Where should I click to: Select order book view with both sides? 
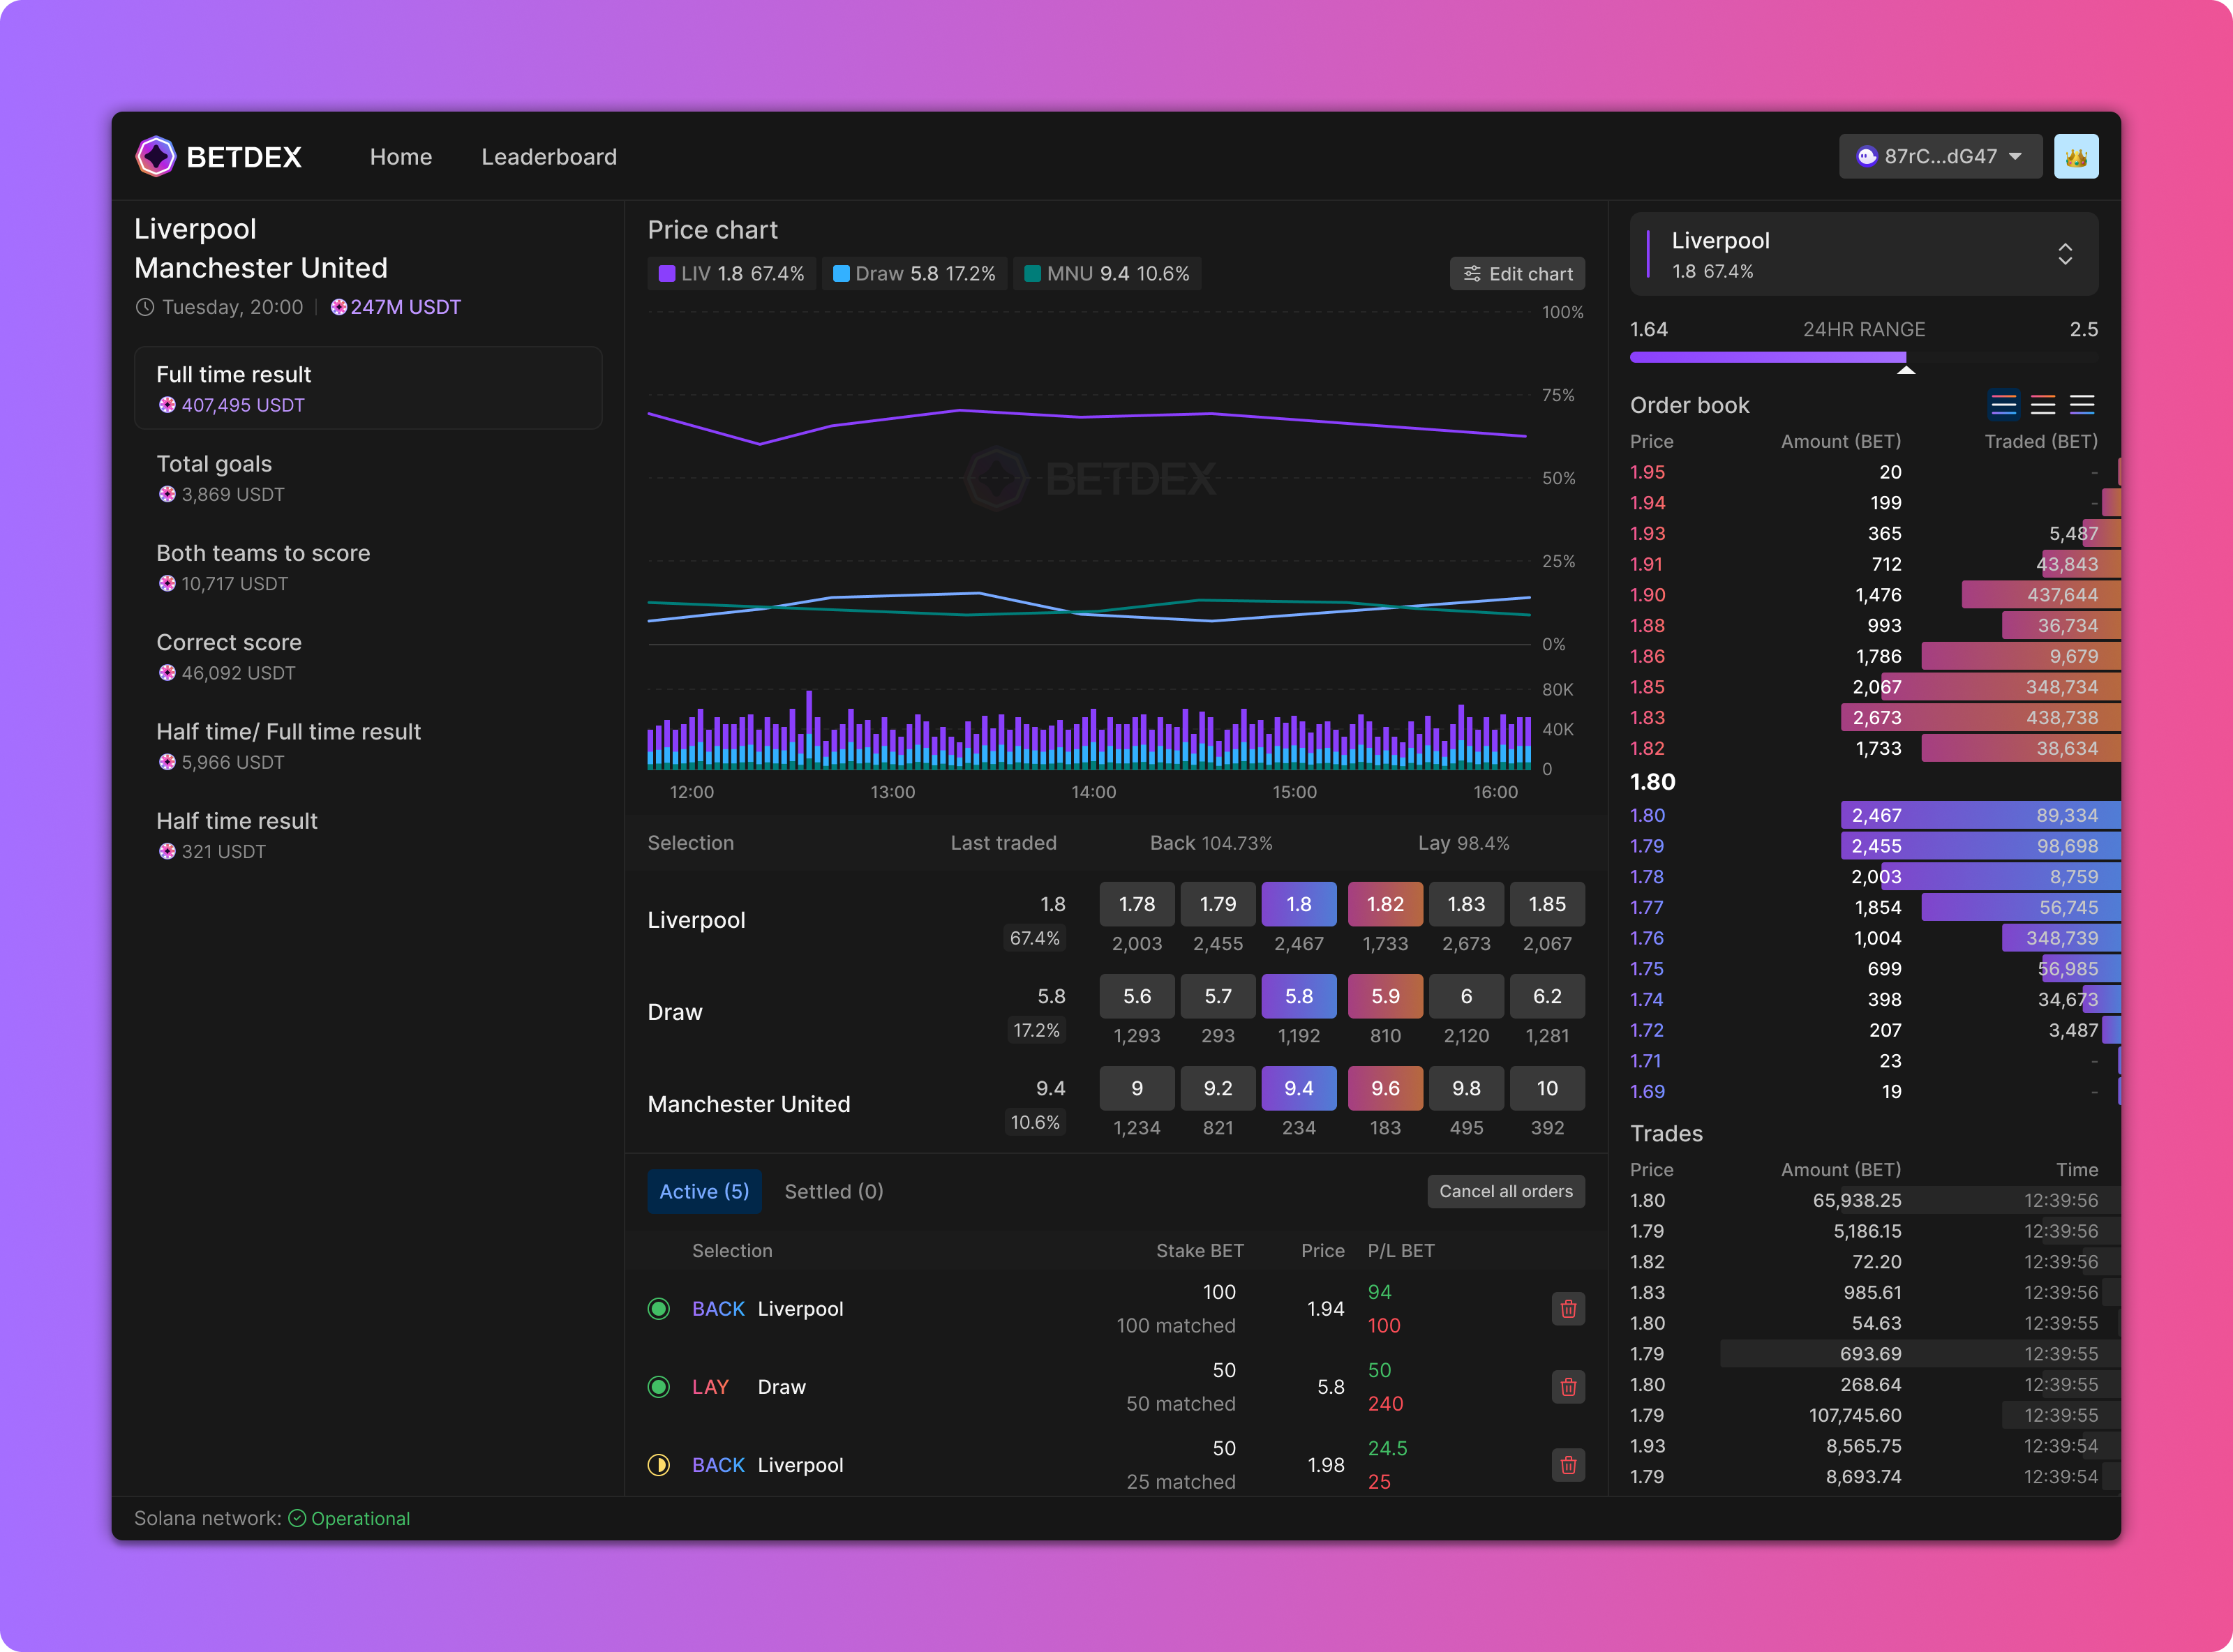click(x=2004, y=405)
